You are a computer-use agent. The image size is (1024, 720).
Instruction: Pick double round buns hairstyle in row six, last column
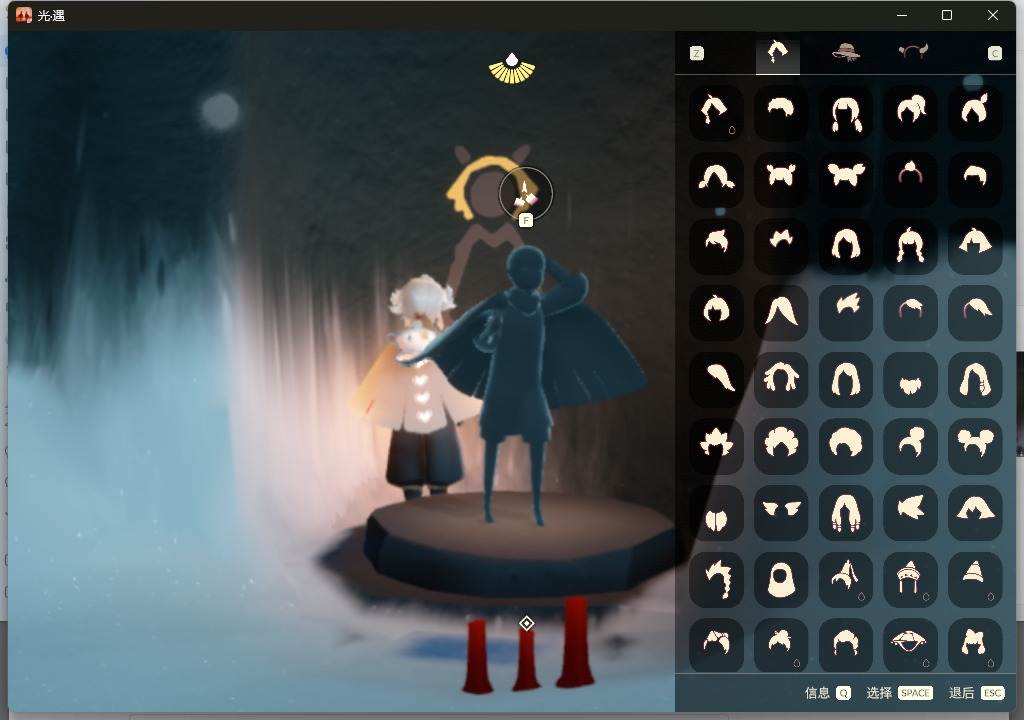975,446
